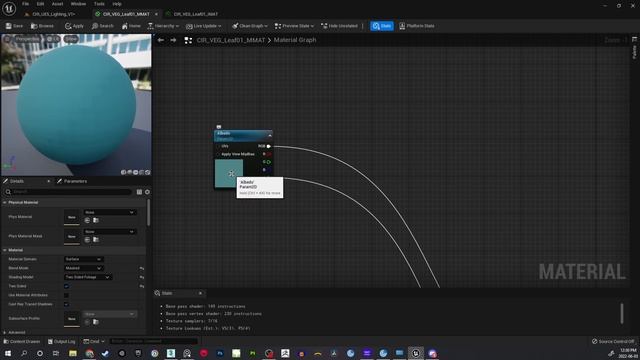Image resolution: width=640 pixels, height=360 pixels.
Task: Click the Albedo node RGB output pin
Action: 269,146
